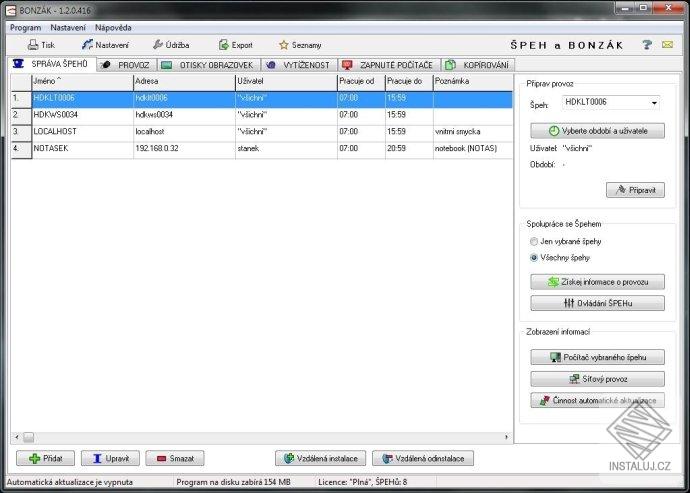Click the Vzdálená instalace button
Image resolution: width=690 pixels, height=493 pixels.
coord(320,458)
